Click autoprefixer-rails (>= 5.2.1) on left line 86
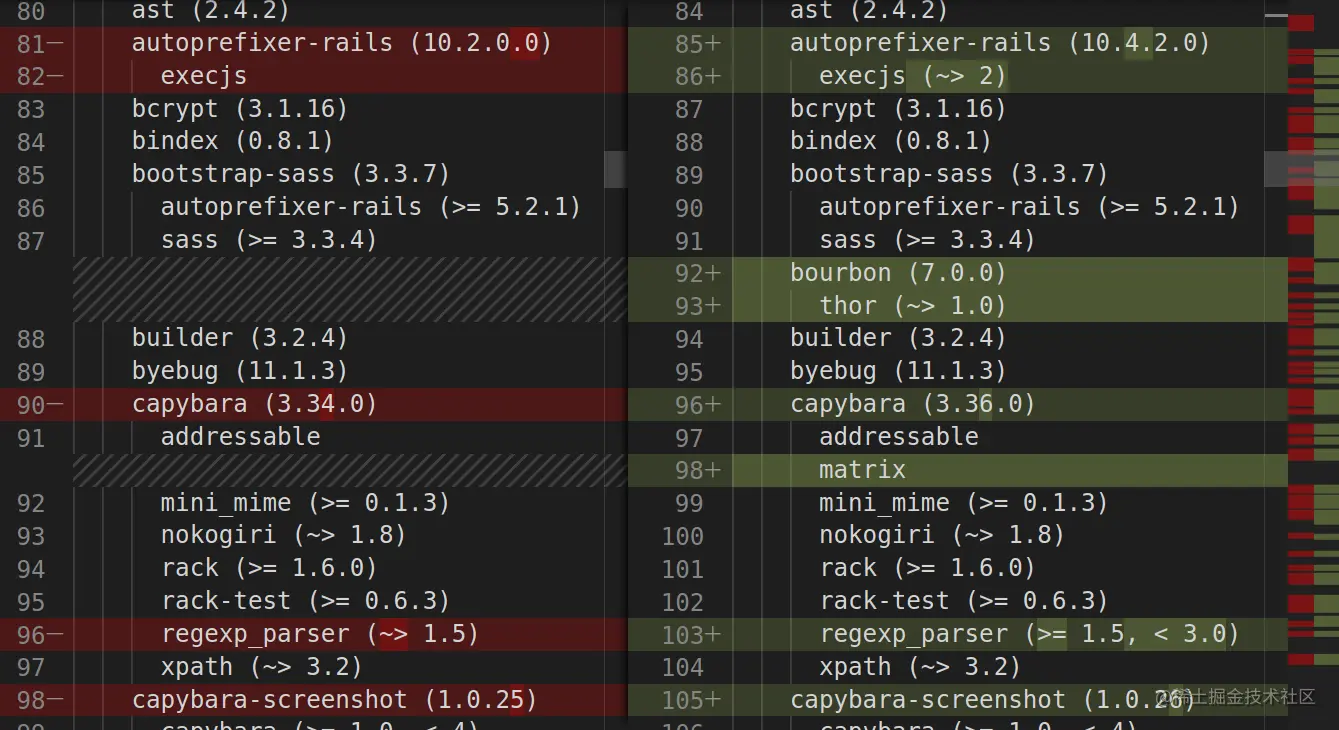 coord(371,207)
